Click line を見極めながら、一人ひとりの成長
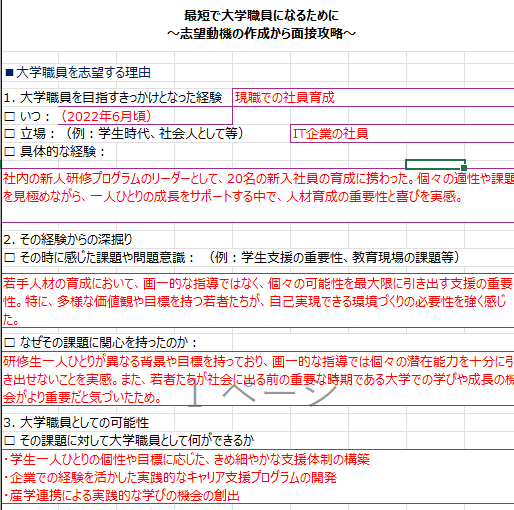This screenshot has width=514, height=510. click(233, 197)
